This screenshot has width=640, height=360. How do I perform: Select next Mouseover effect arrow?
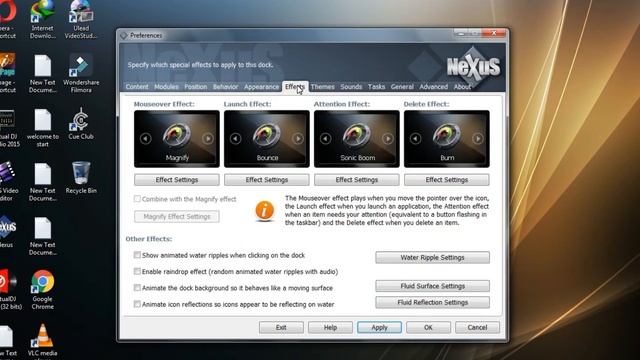[208, 139]
